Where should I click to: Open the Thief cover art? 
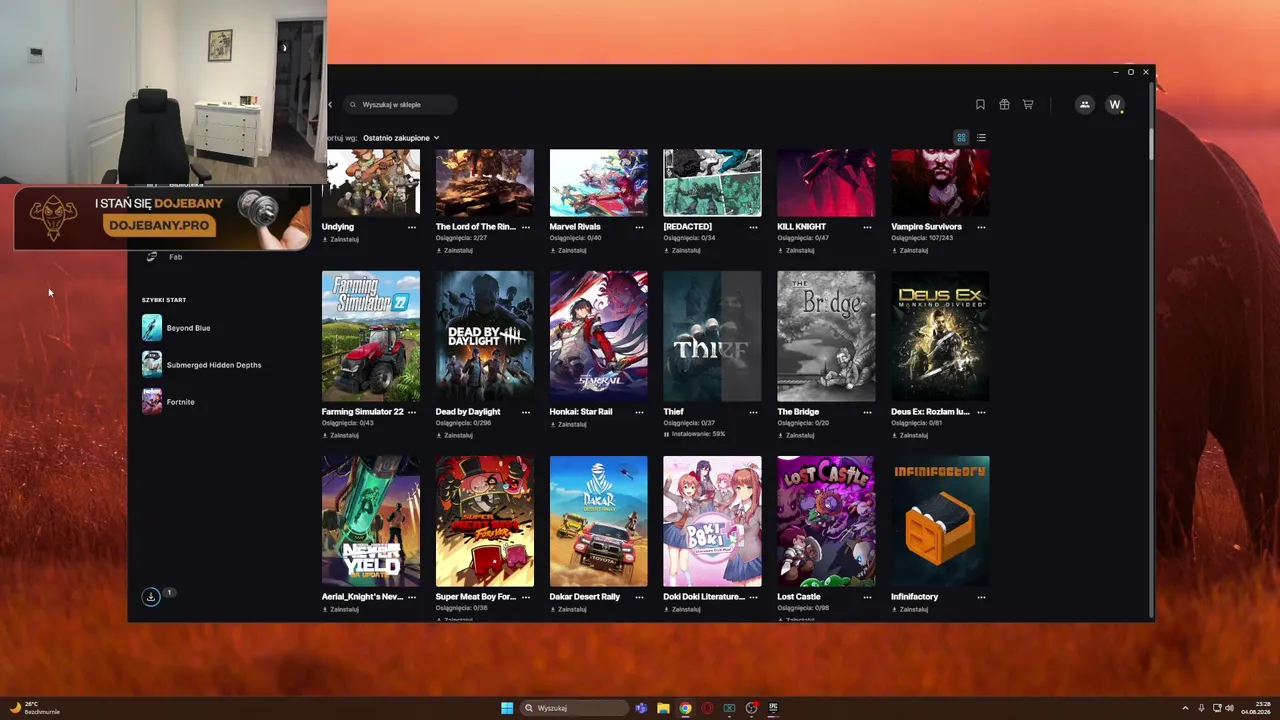pyautogui.click(x=712, y=336)
